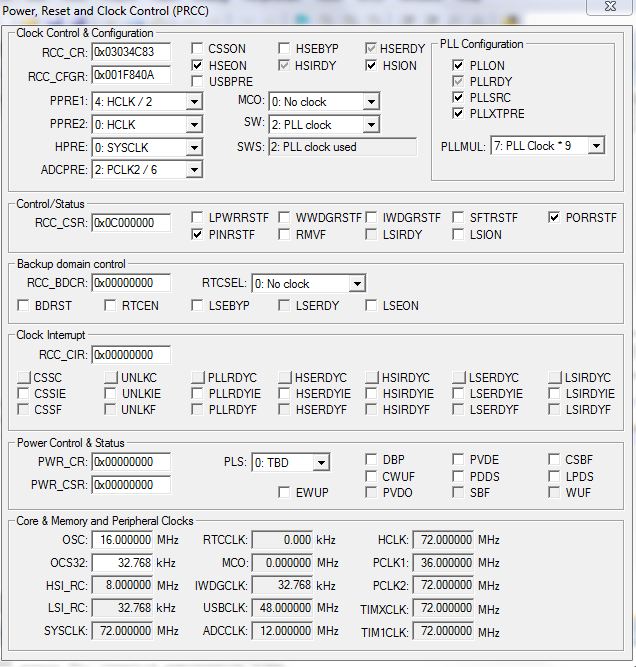Viewport: 636px width, 667px height.
Task: Enable the CSSON checkbox
Action: coord(197,48)
